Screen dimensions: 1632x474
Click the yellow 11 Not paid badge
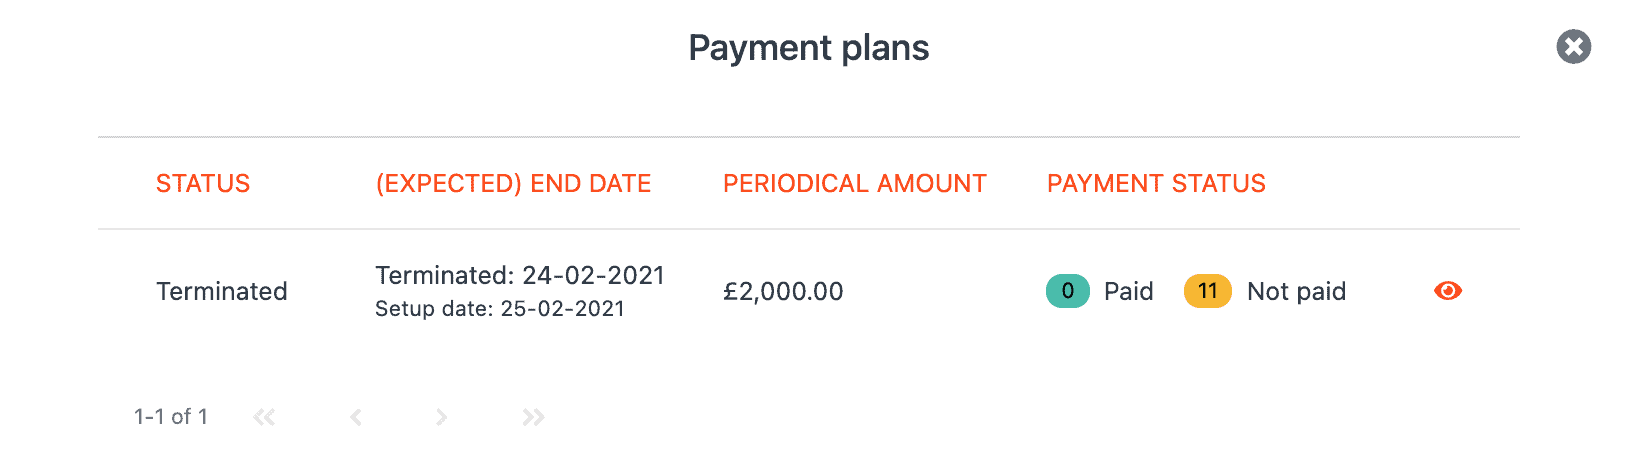pos(1208,291)
